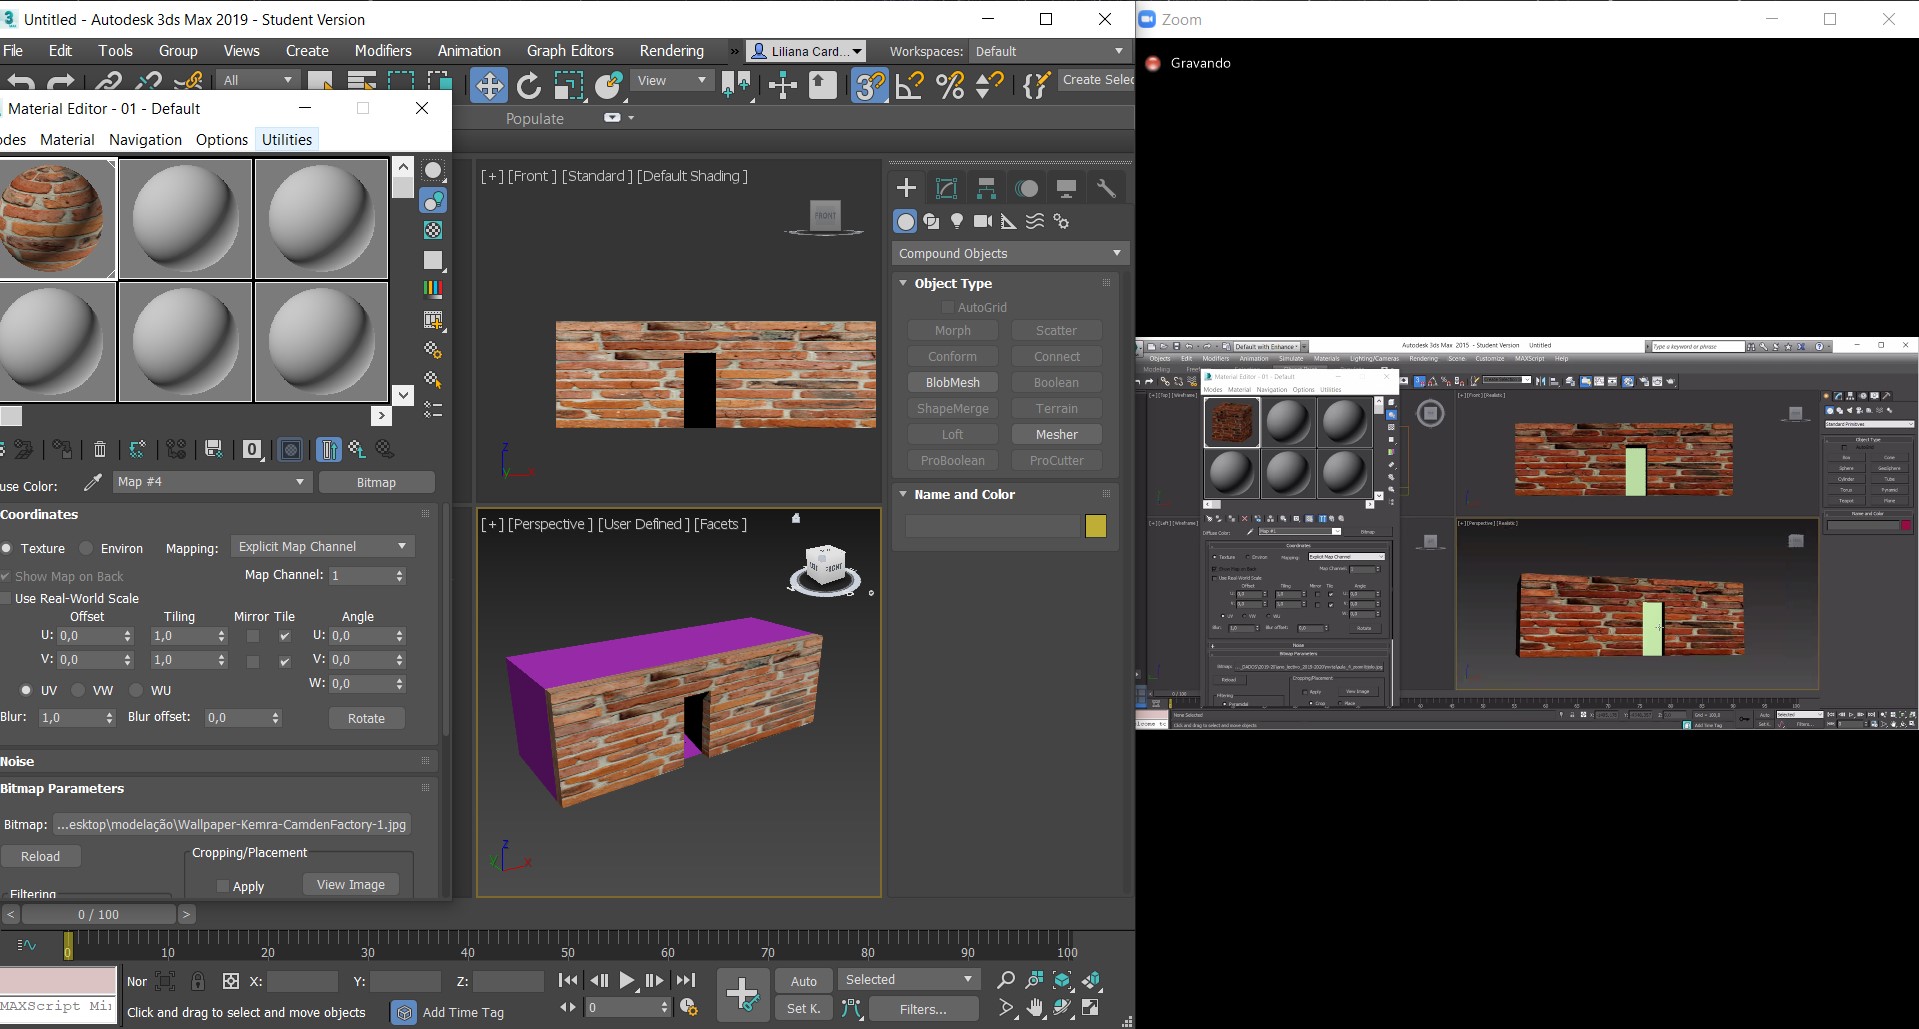The width and height of the screenshot is (1919, 1029).
Task: Select the Select and Rotate tool
Action: (529, 86)
